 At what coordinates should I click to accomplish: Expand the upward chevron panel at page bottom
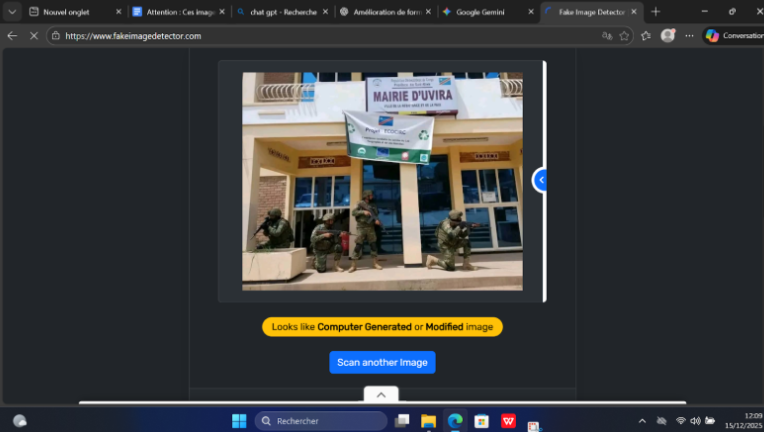click(380, 394)
